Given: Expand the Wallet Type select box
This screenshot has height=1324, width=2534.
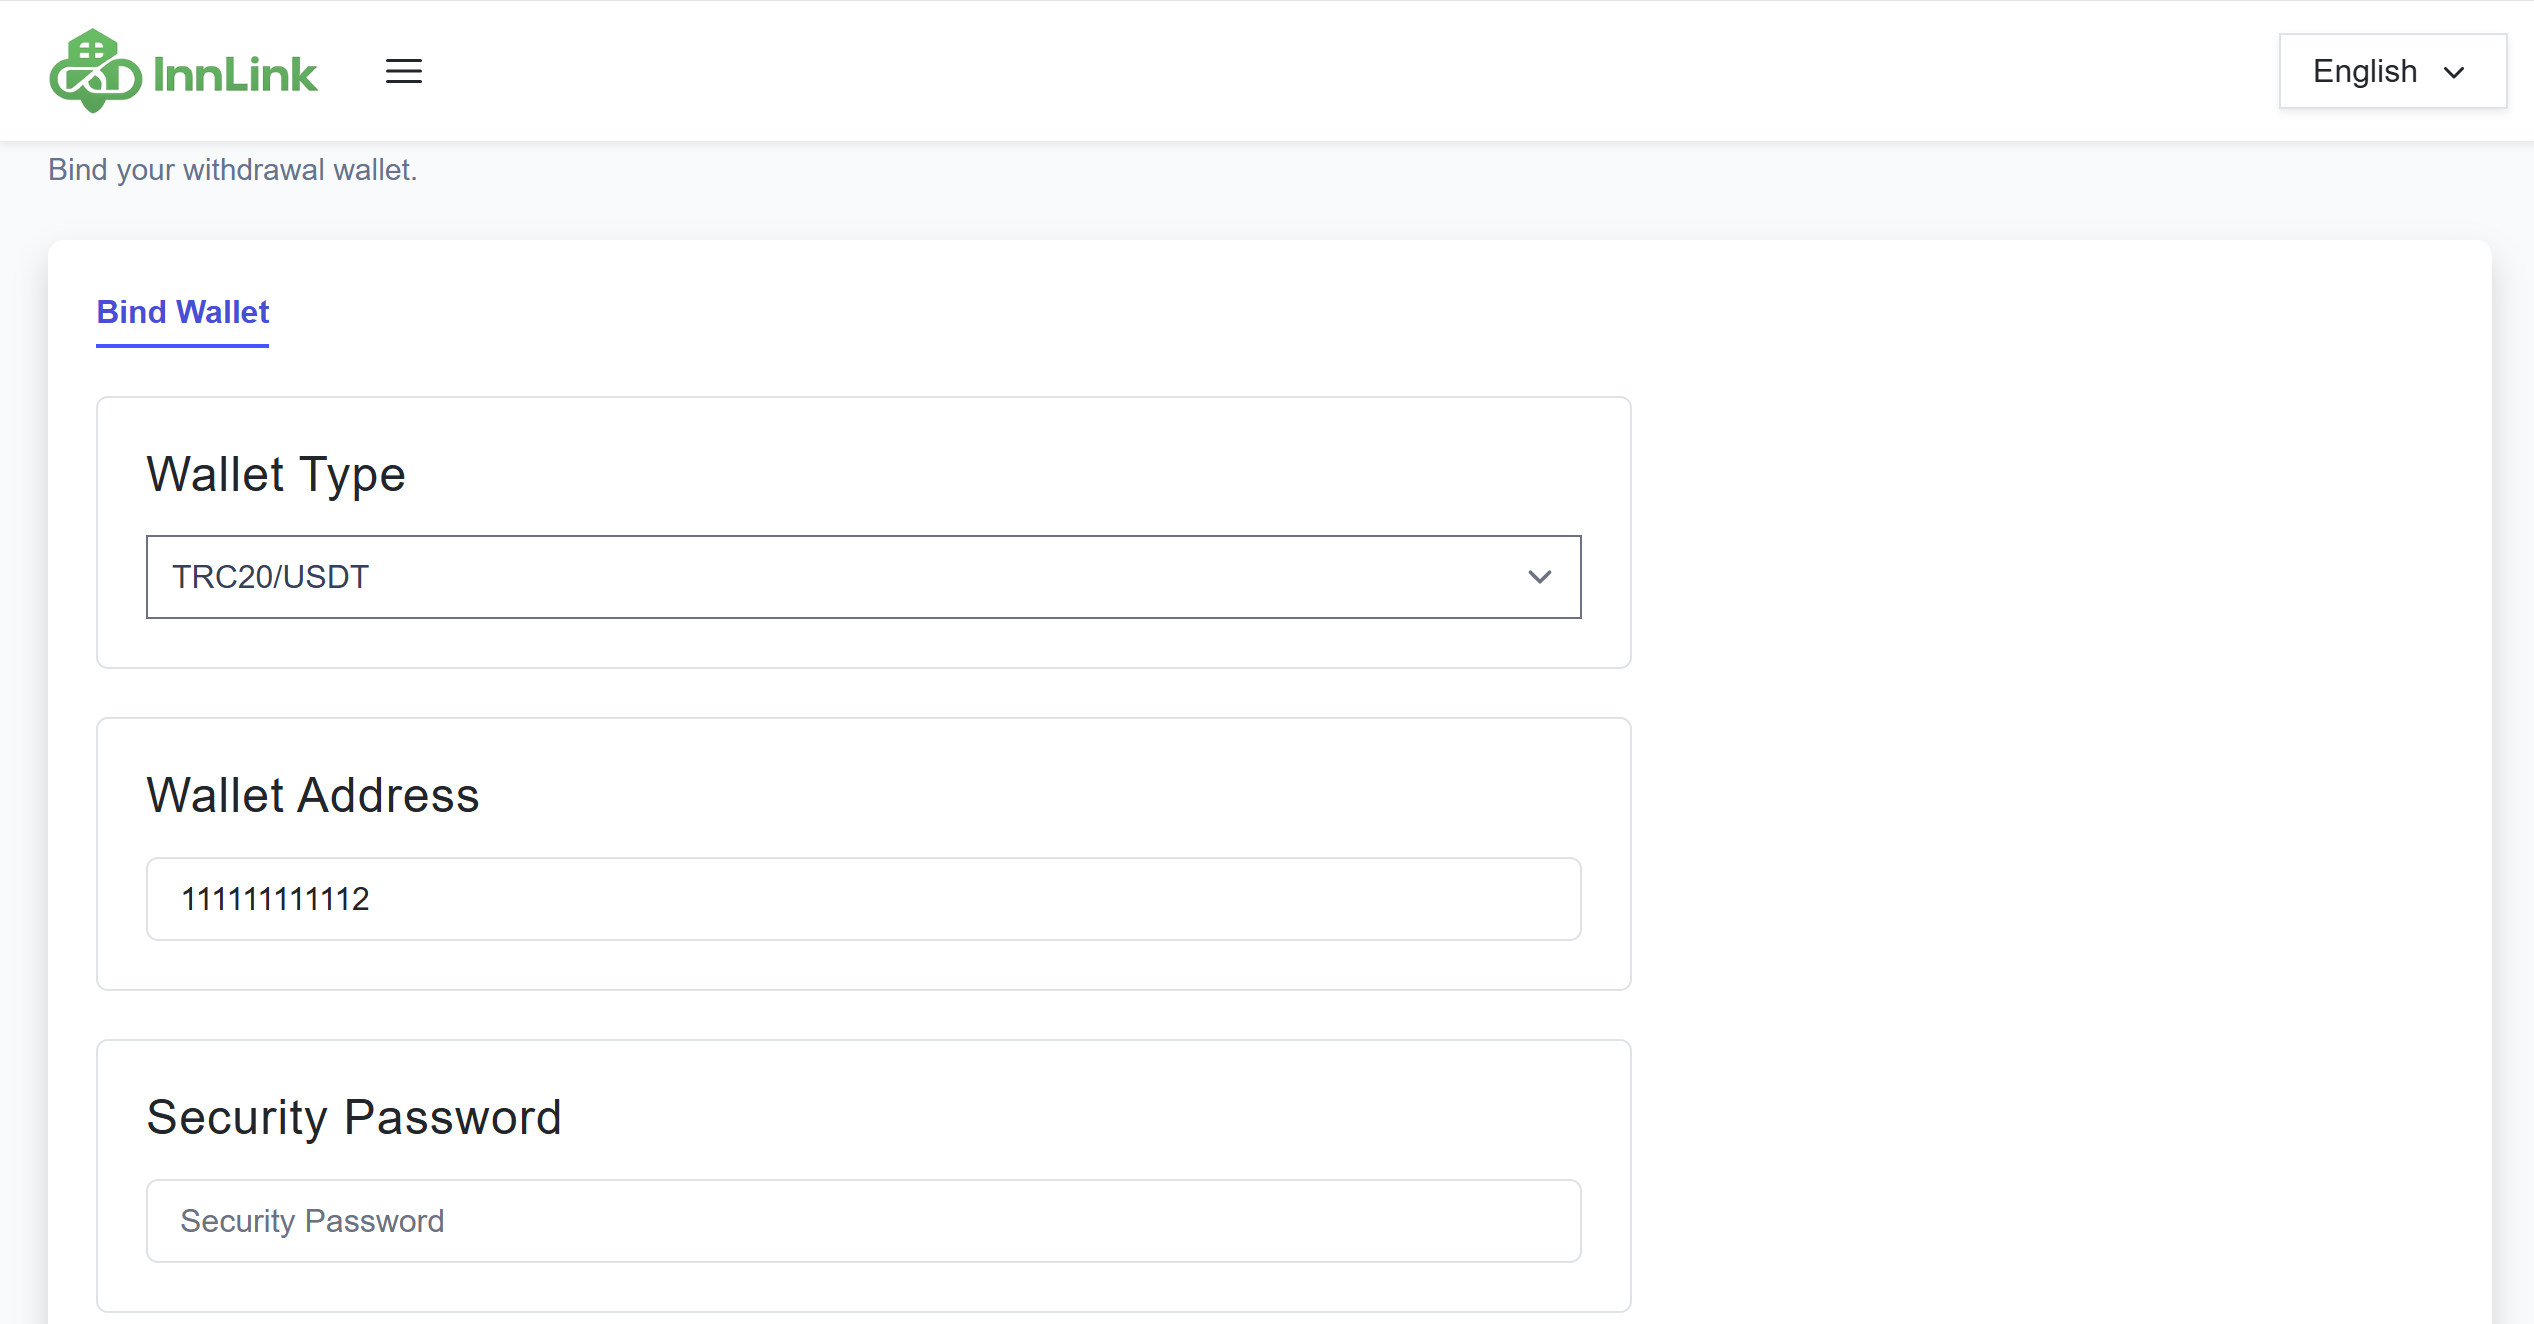Looking at the screenshot, I should (862, 577).
